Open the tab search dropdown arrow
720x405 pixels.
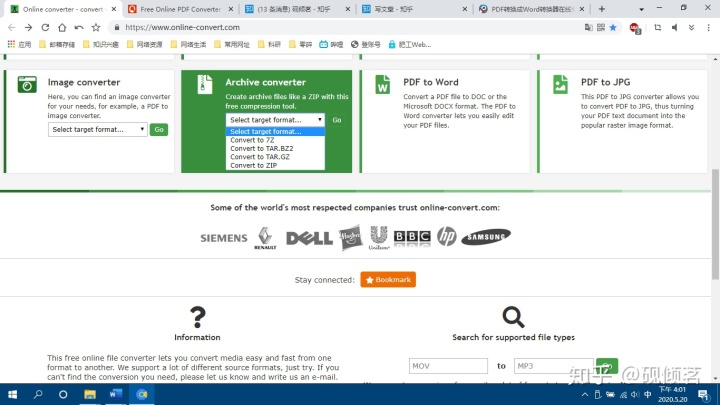coord(641,9)
